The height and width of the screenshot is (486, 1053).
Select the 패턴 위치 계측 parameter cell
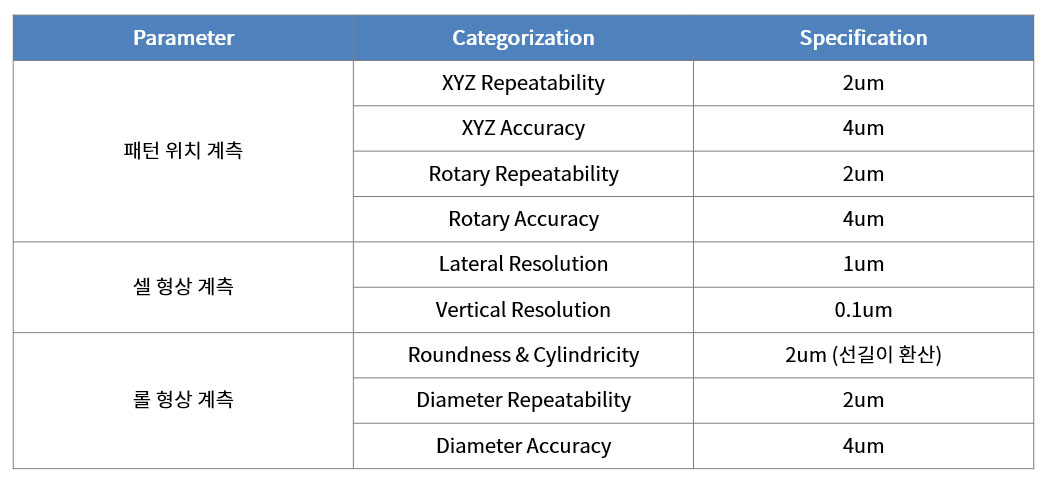pos(183,152)
